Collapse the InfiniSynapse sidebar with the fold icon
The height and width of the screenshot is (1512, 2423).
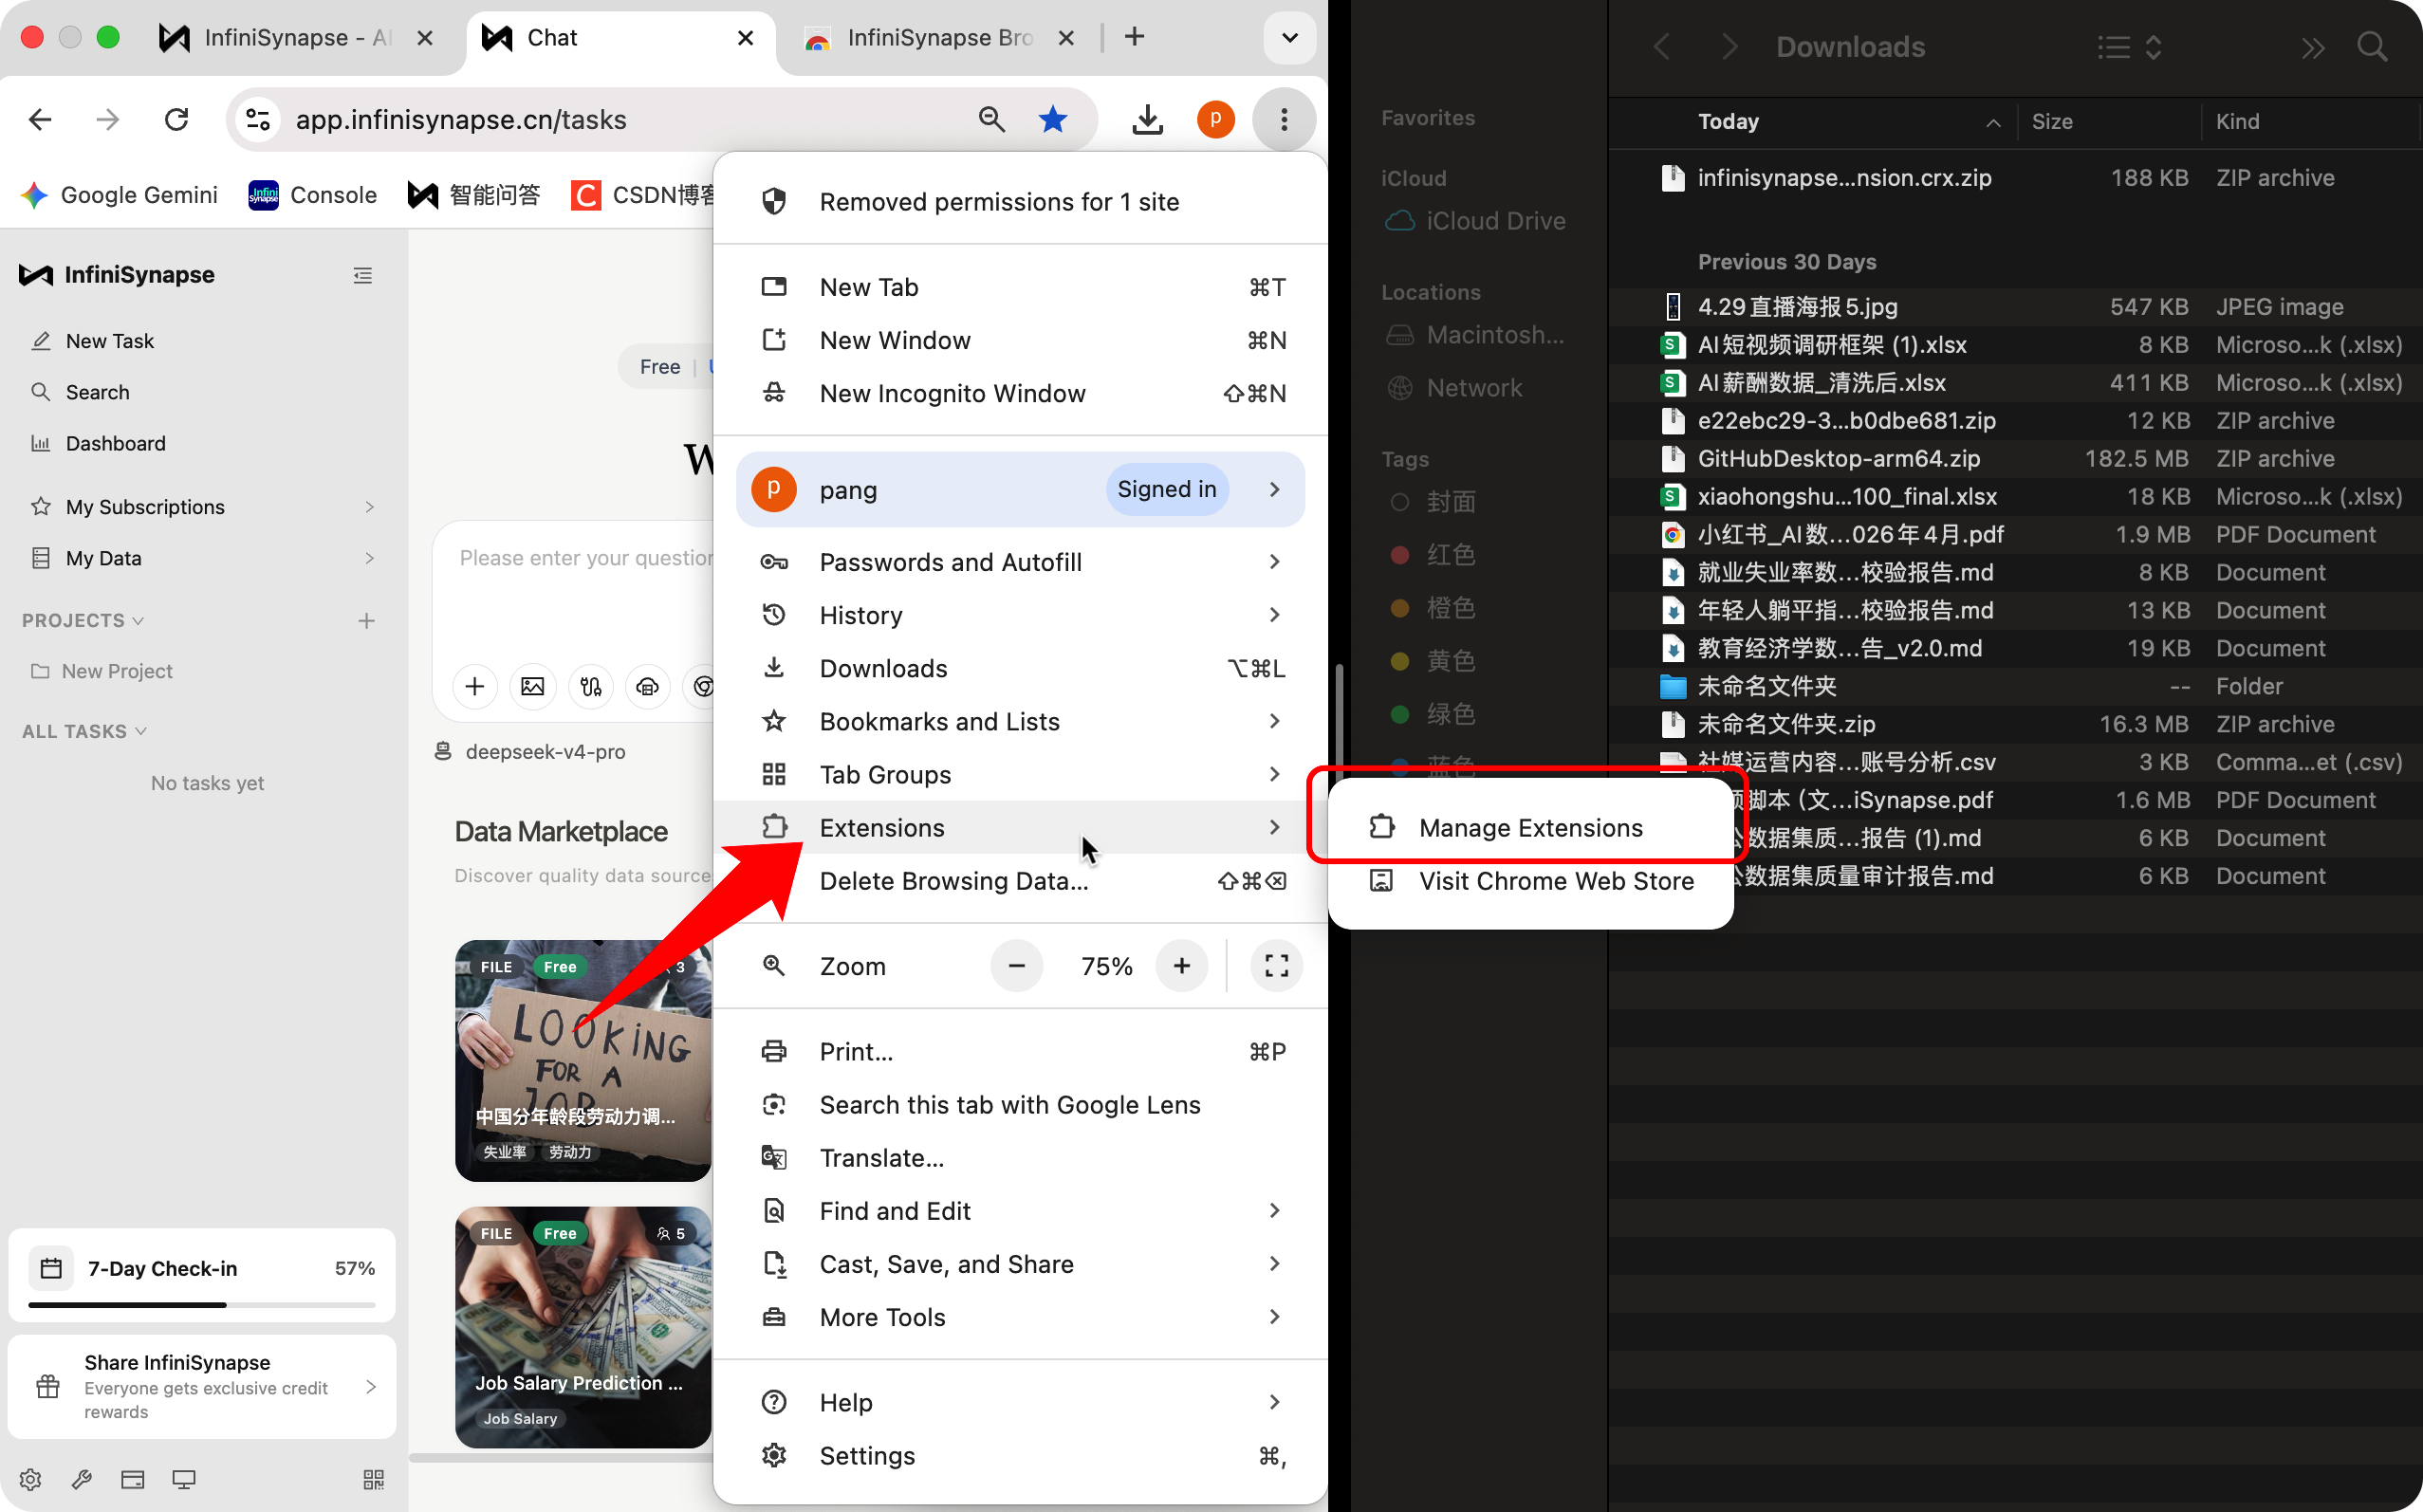pyautogui.click(x=363, y=275)
